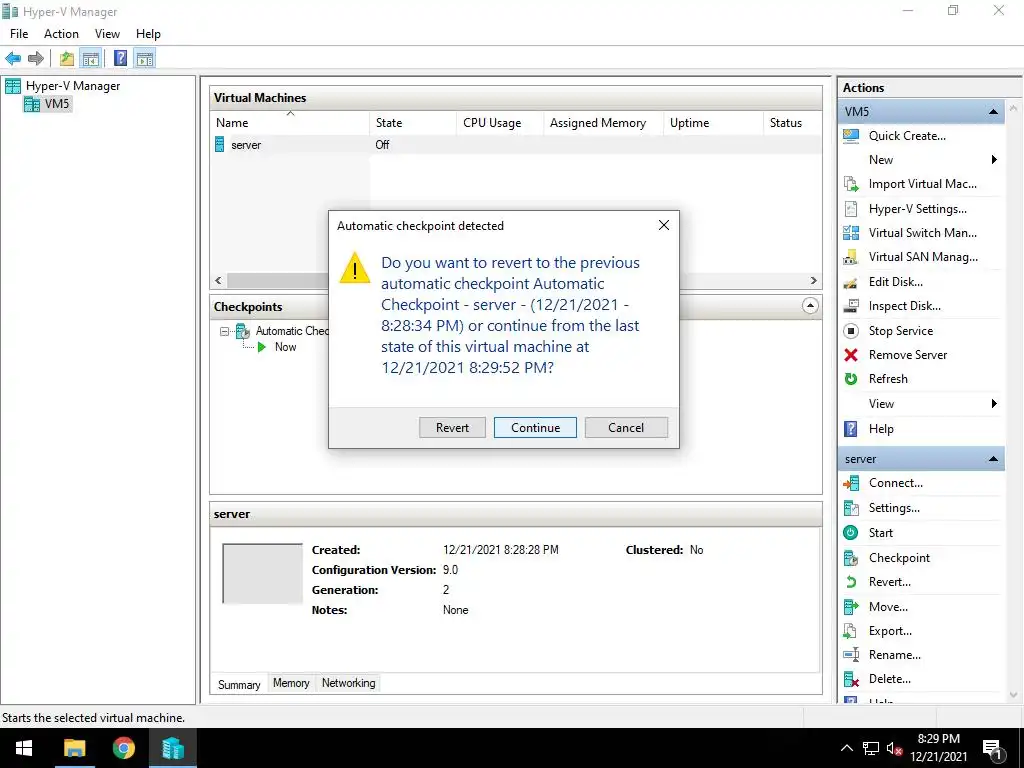Click the Export action icon

851,631
